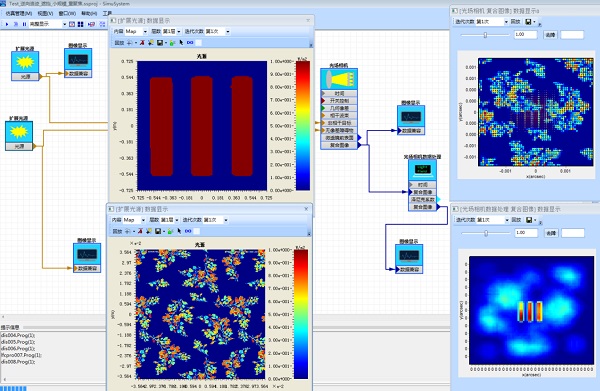
Task: Click 时间 port on 光场相机 node
Action: (x=339, y=93)
